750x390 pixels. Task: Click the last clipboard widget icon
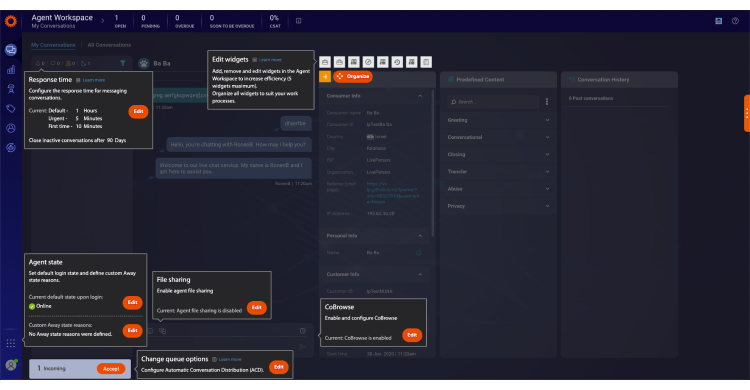pyautogui.click(x=426, y=62)
